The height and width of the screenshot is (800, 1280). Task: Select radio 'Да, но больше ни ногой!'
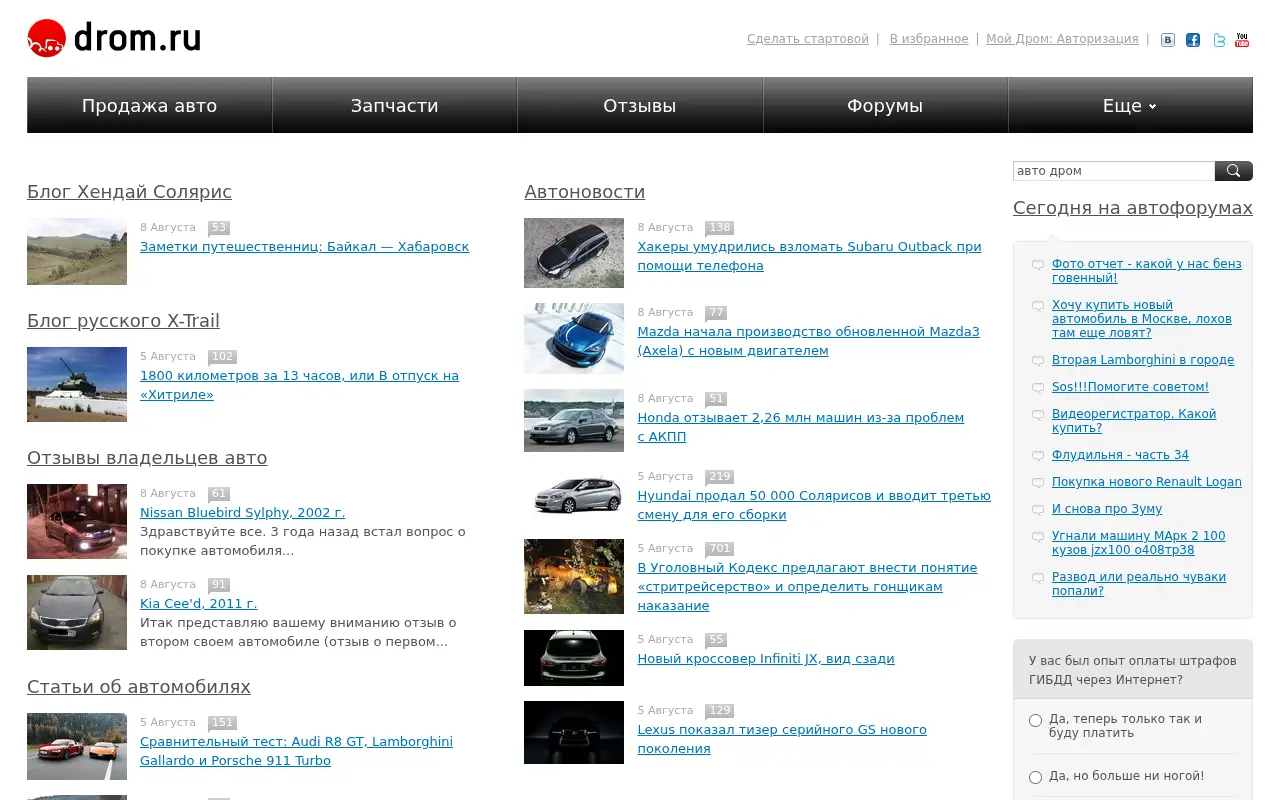click(1035, 777)
